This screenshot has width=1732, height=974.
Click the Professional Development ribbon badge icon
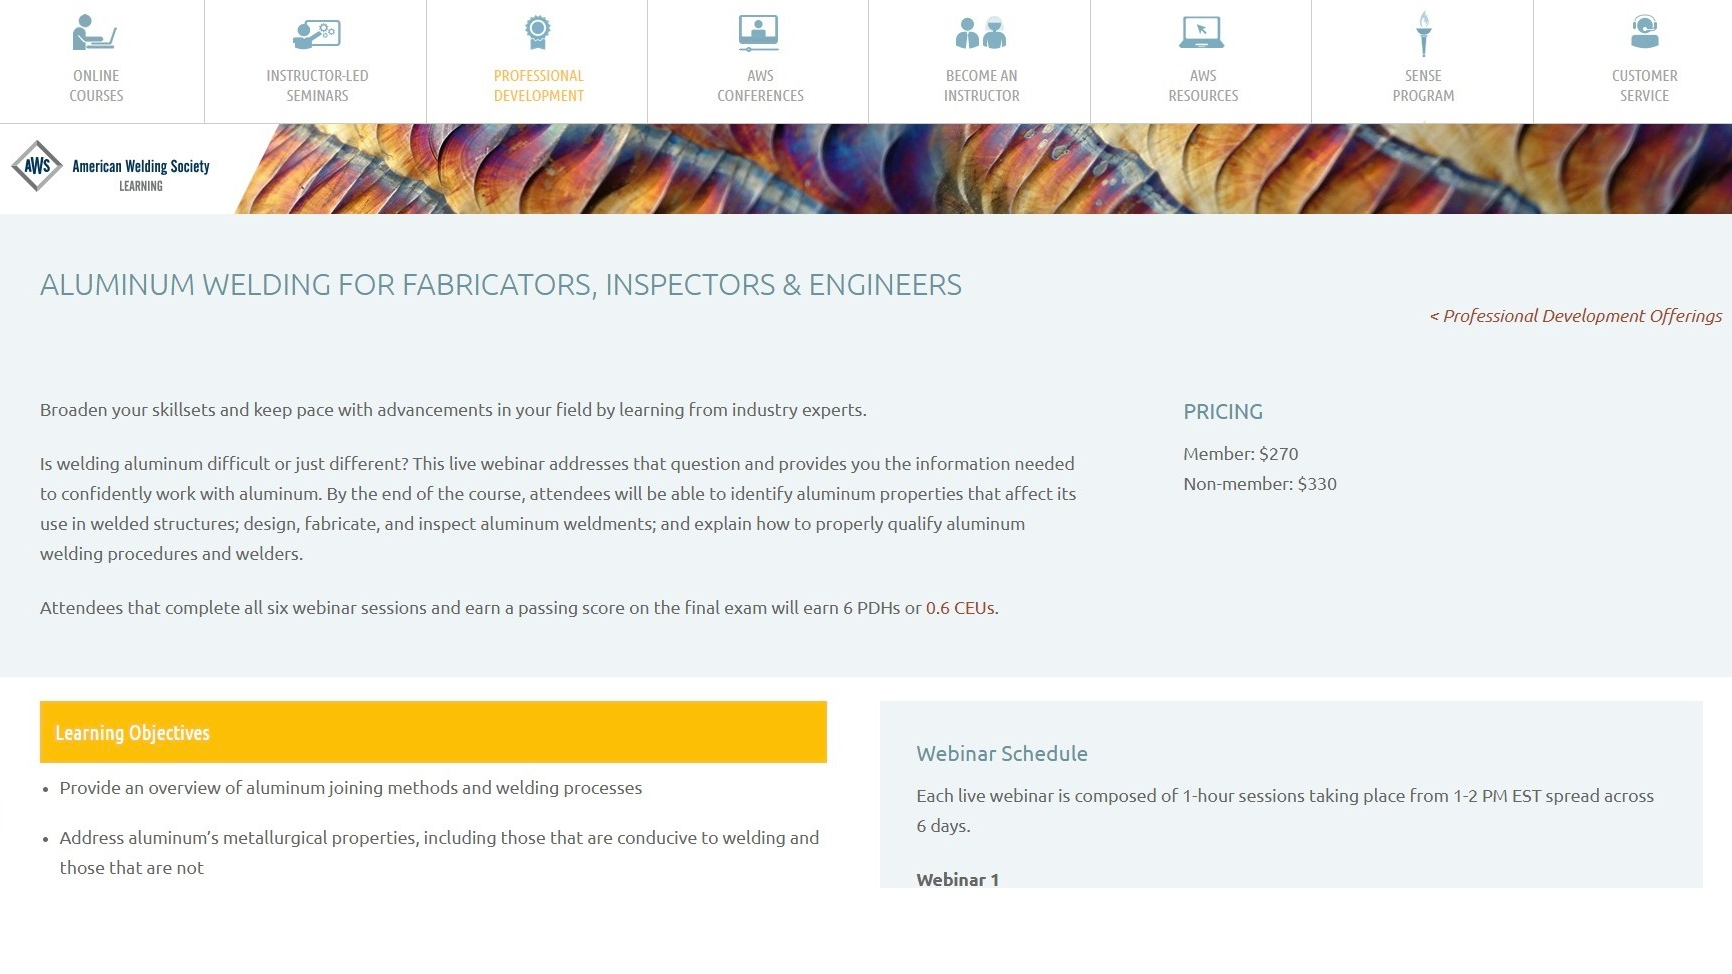click(x=538, y=33)
